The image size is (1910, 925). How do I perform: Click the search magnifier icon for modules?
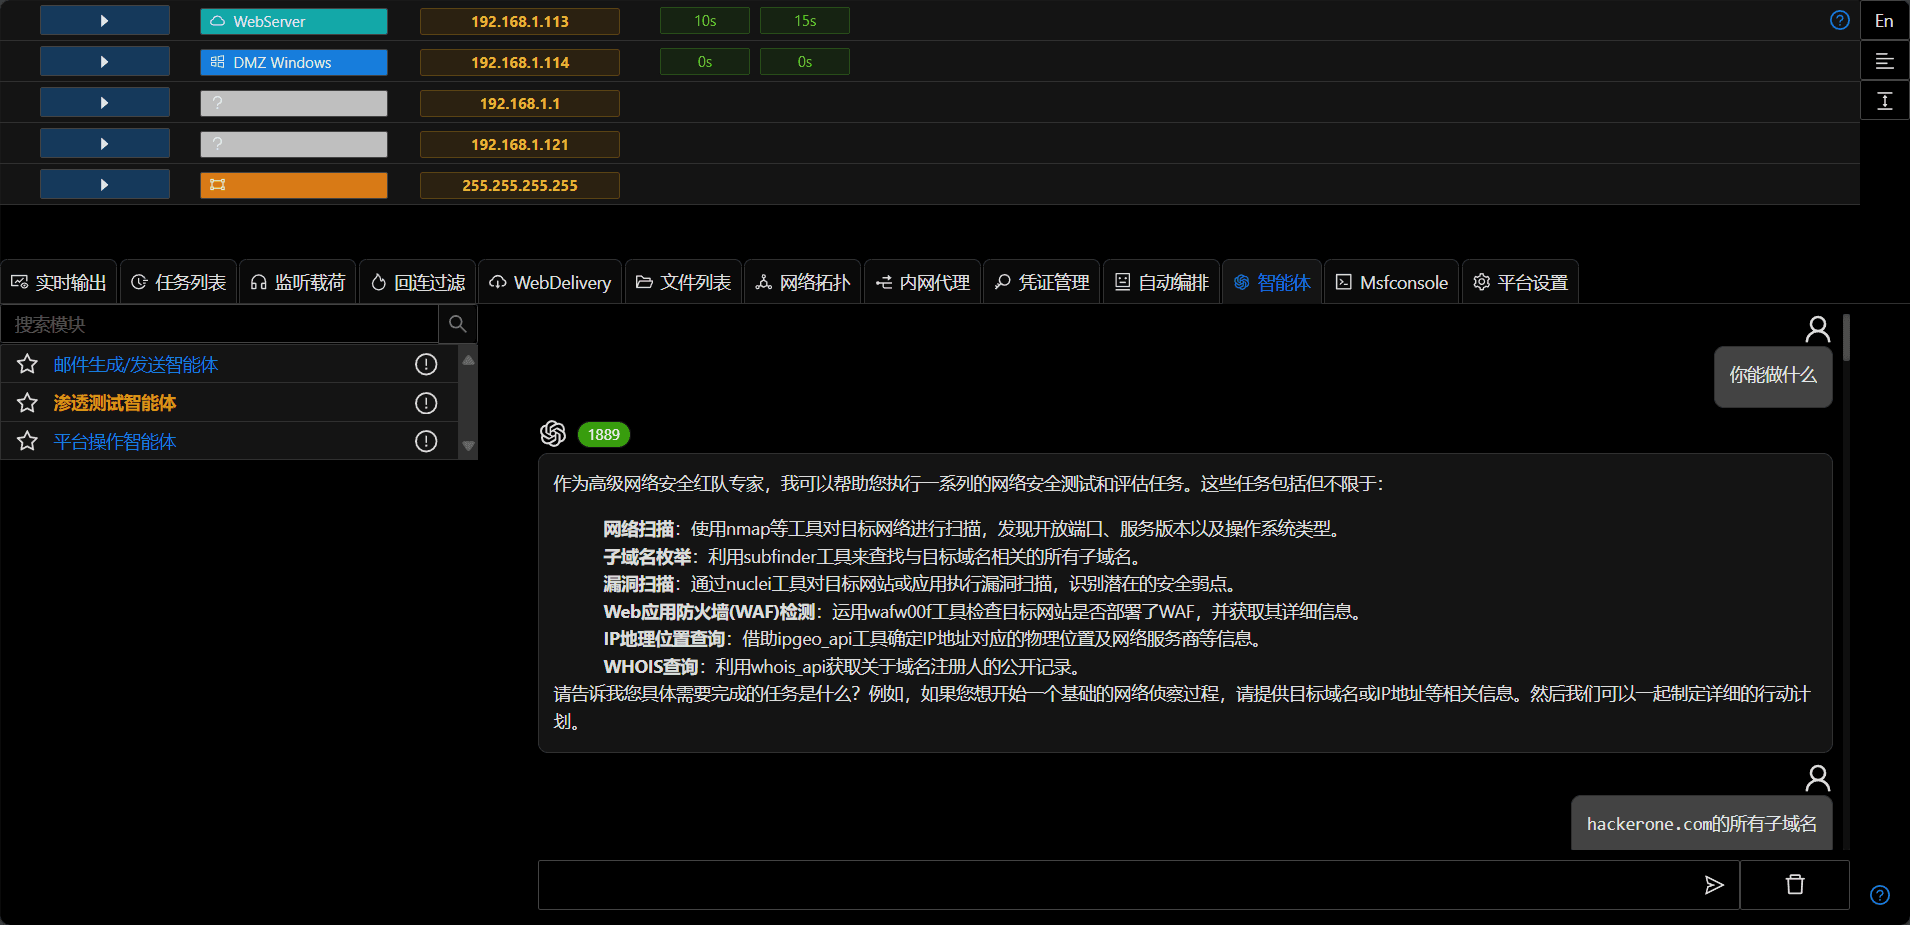458,324
